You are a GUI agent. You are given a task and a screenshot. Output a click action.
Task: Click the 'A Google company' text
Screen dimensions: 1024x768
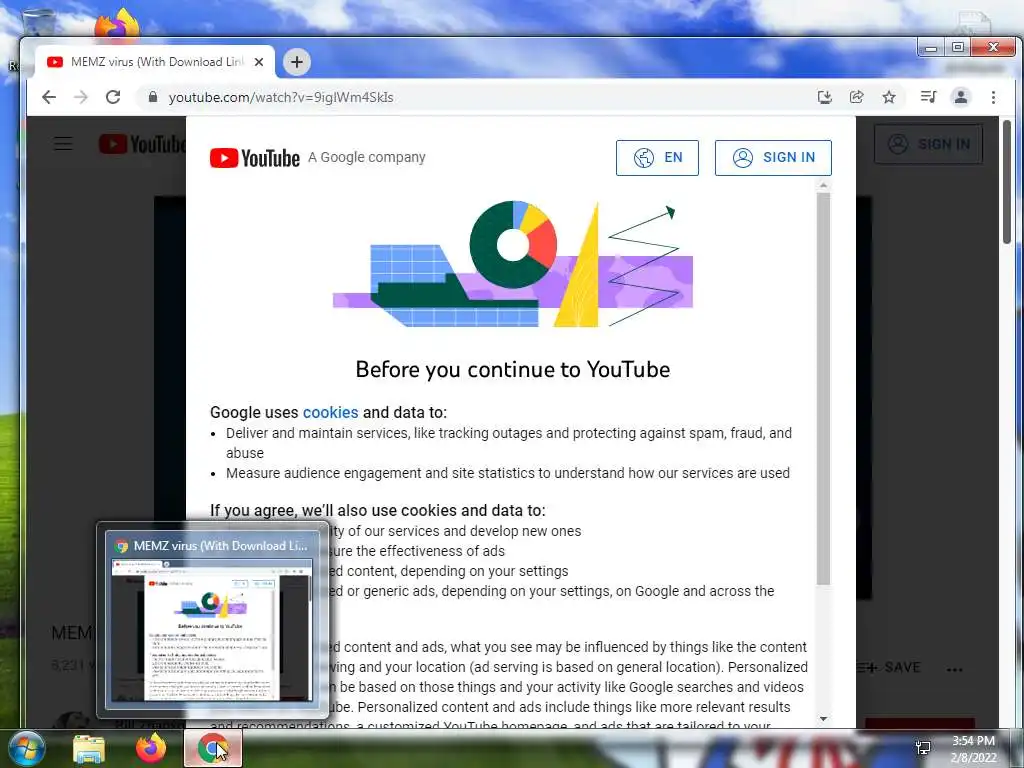coord(366,157)
